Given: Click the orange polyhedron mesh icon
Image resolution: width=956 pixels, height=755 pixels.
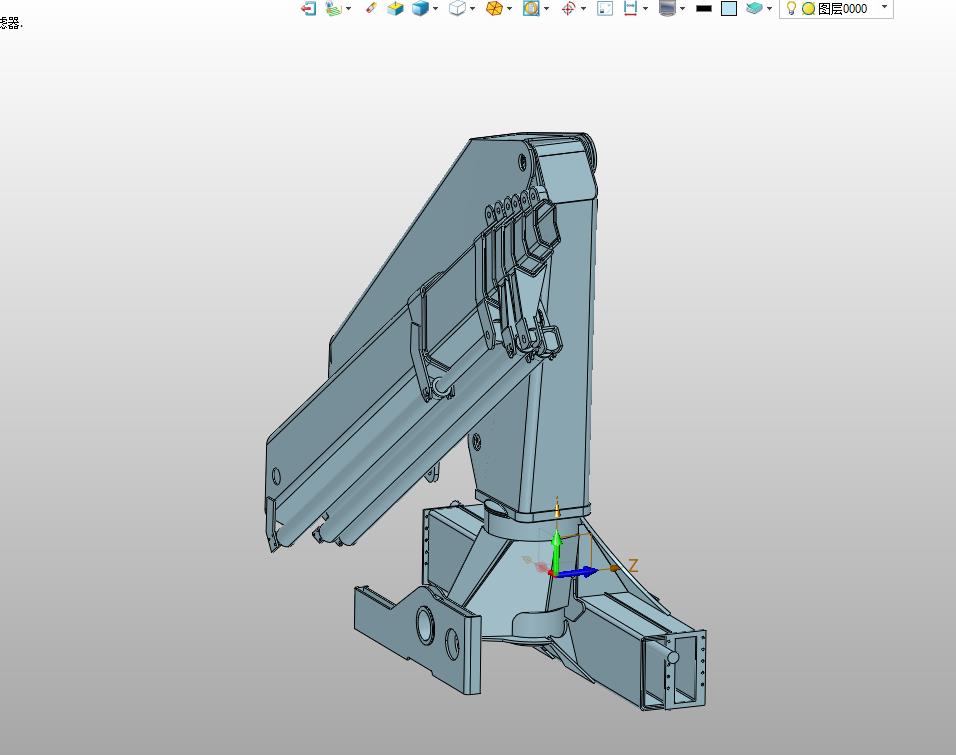Looking at the screenshot, I should click(x=494, y=9).
